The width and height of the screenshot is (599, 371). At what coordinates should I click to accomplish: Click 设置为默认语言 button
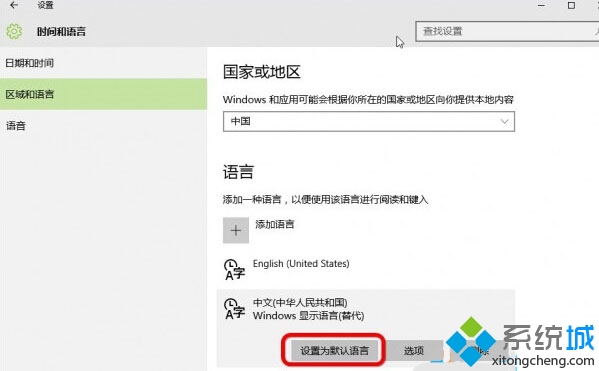(x=334, y=350)
